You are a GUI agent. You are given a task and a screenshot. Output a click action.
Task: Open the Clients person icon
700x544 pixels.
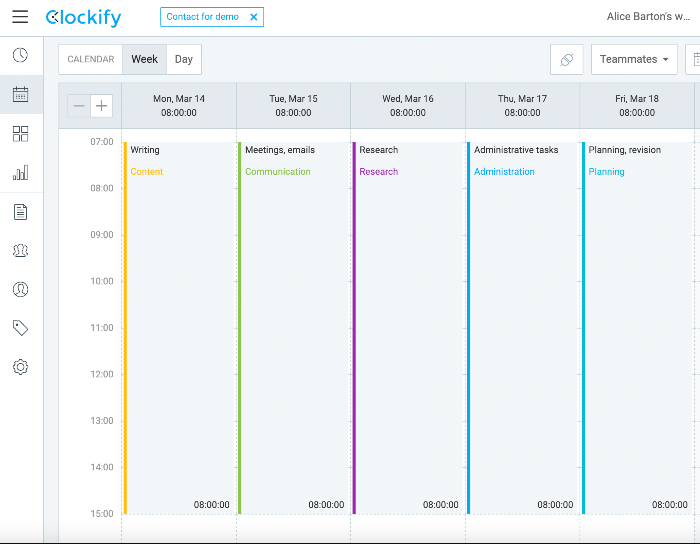point(20,289)
